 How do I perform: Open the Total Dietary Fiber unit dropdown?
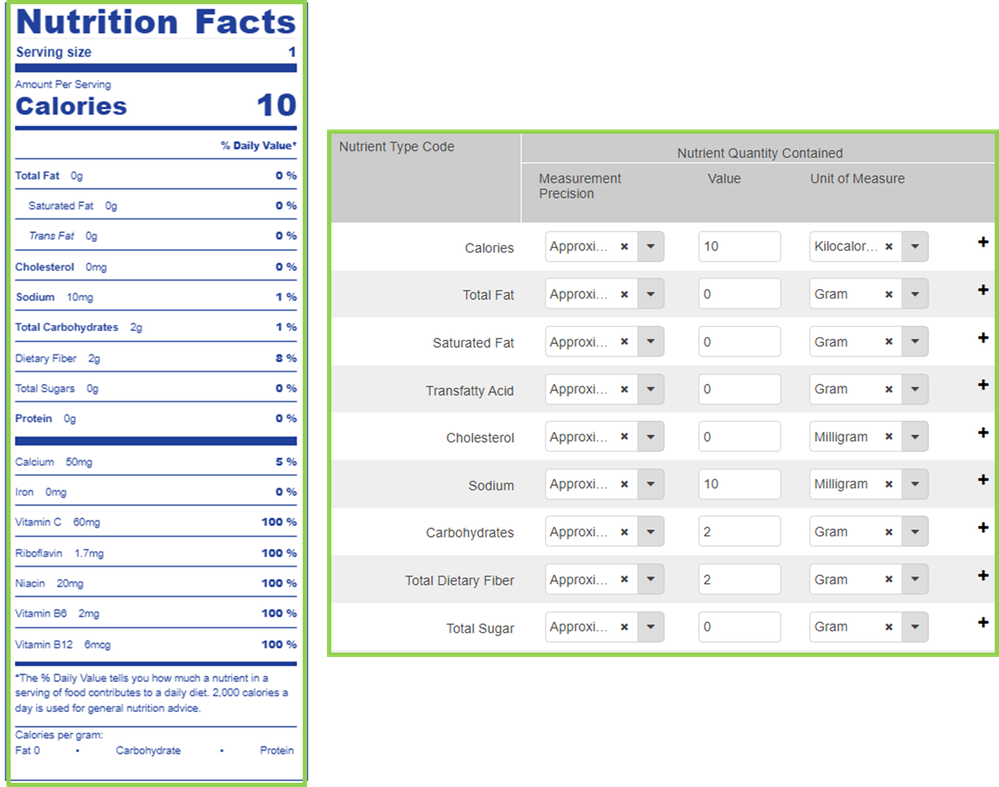[x=915, y=579]
